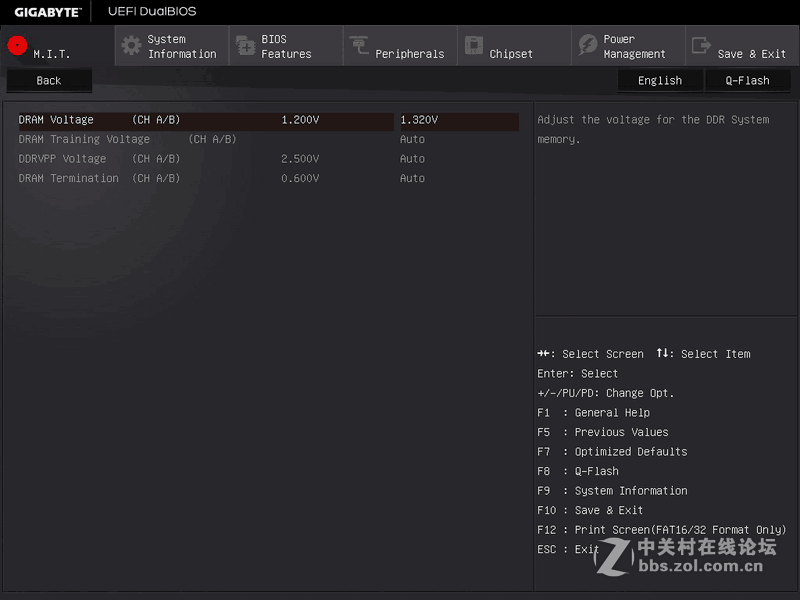Viewport: 800px width, 600px height.
Task: Switch to the Chipset tab
Action: 513,45
